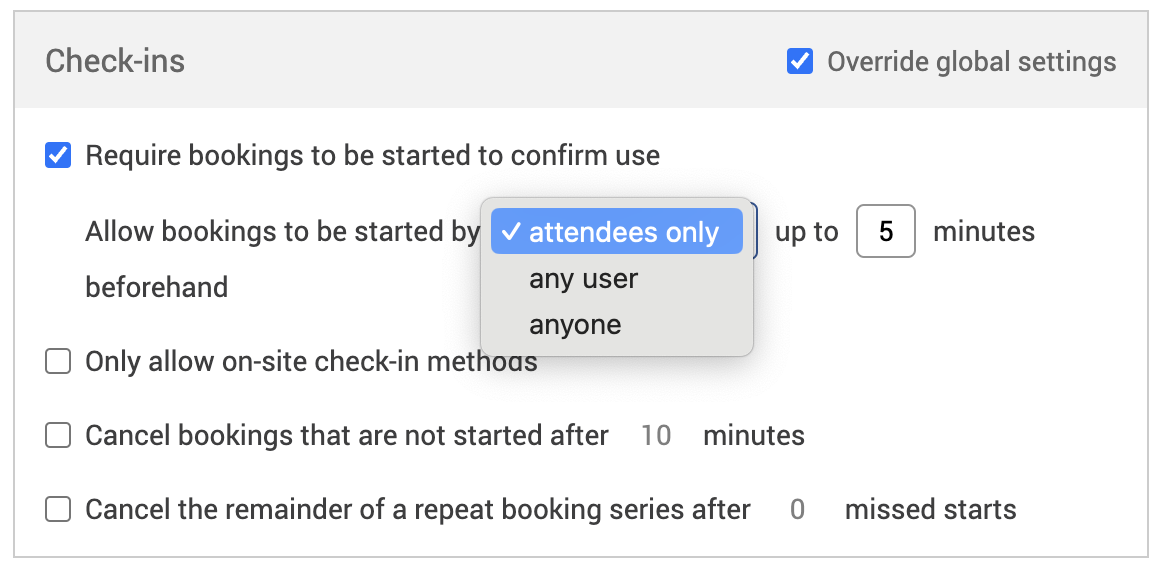This screenshot has height=567, width=1160.
Task: Click the "missed starts" text label
Action: [x=930, y=510]
